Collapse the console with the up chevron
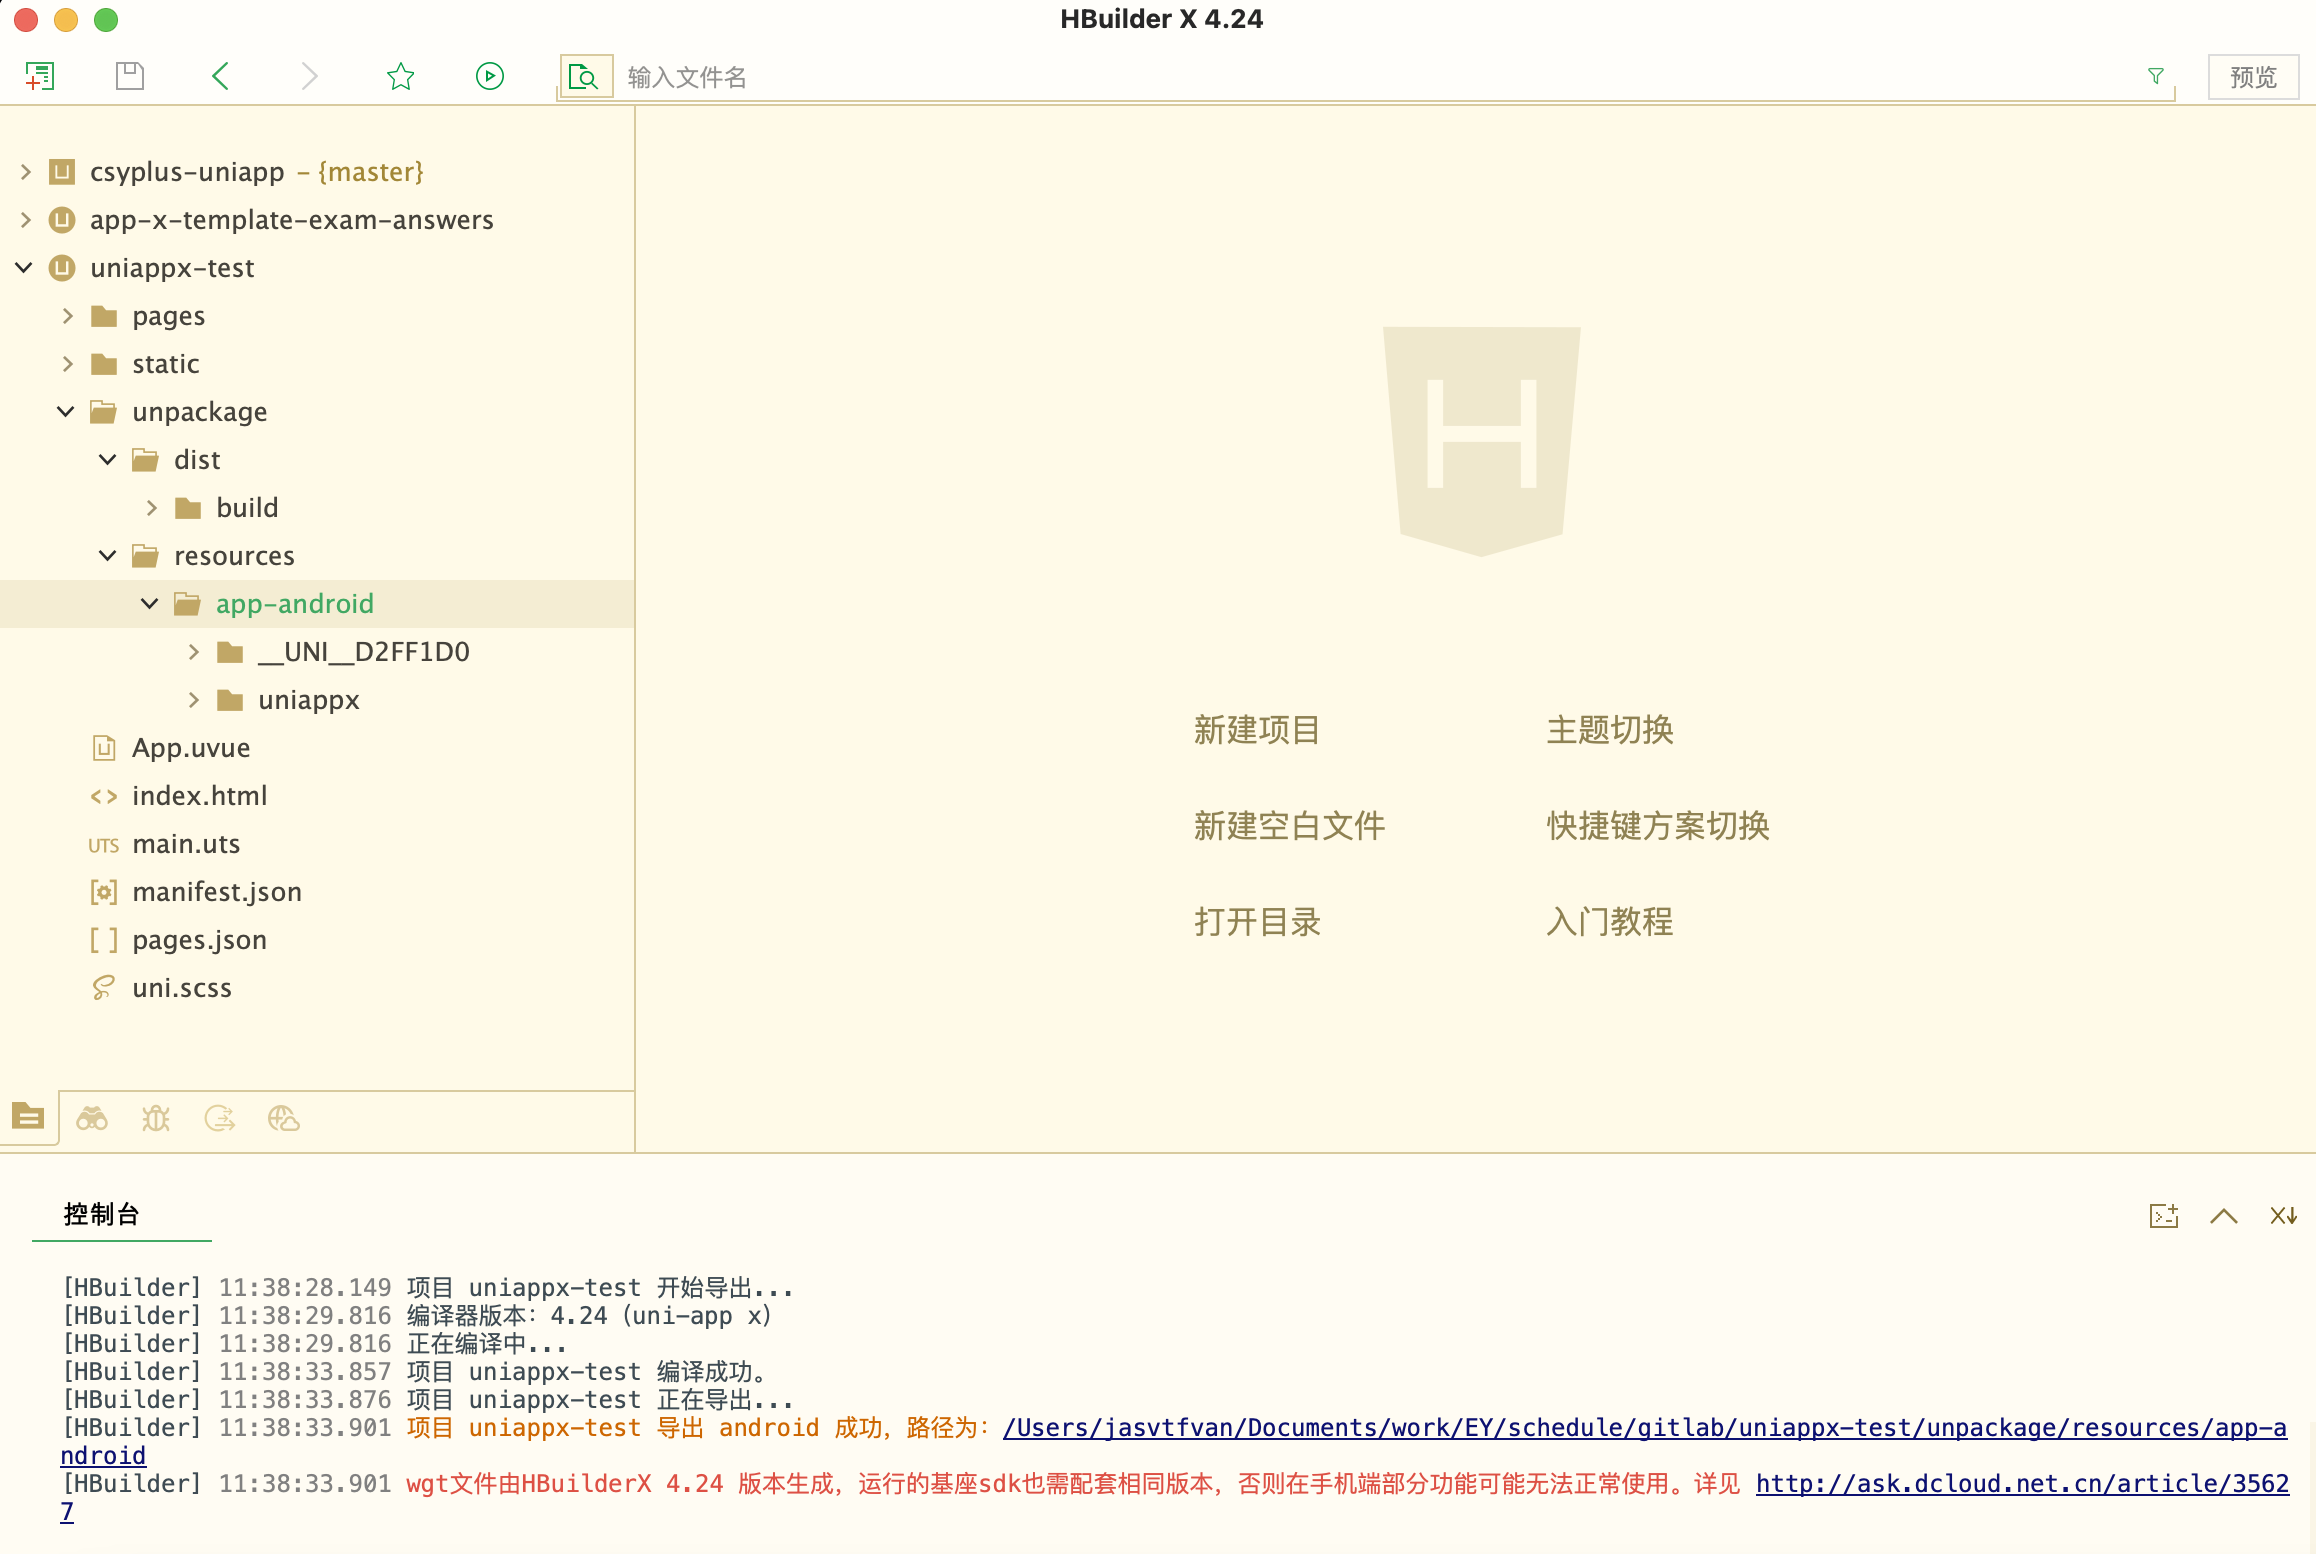The width and height of the screenshot is (2316, 1554). pyautogui.click(x=2224, y=1216)
